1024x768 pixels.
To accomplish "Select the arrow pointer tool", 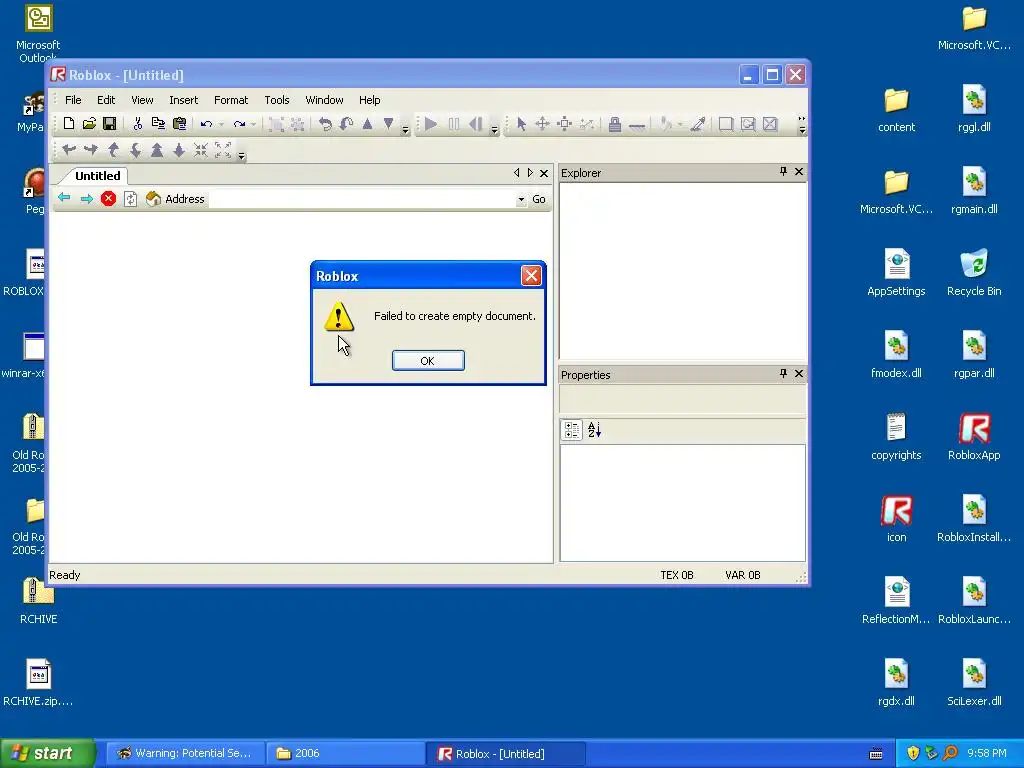I will pos(521,124).
